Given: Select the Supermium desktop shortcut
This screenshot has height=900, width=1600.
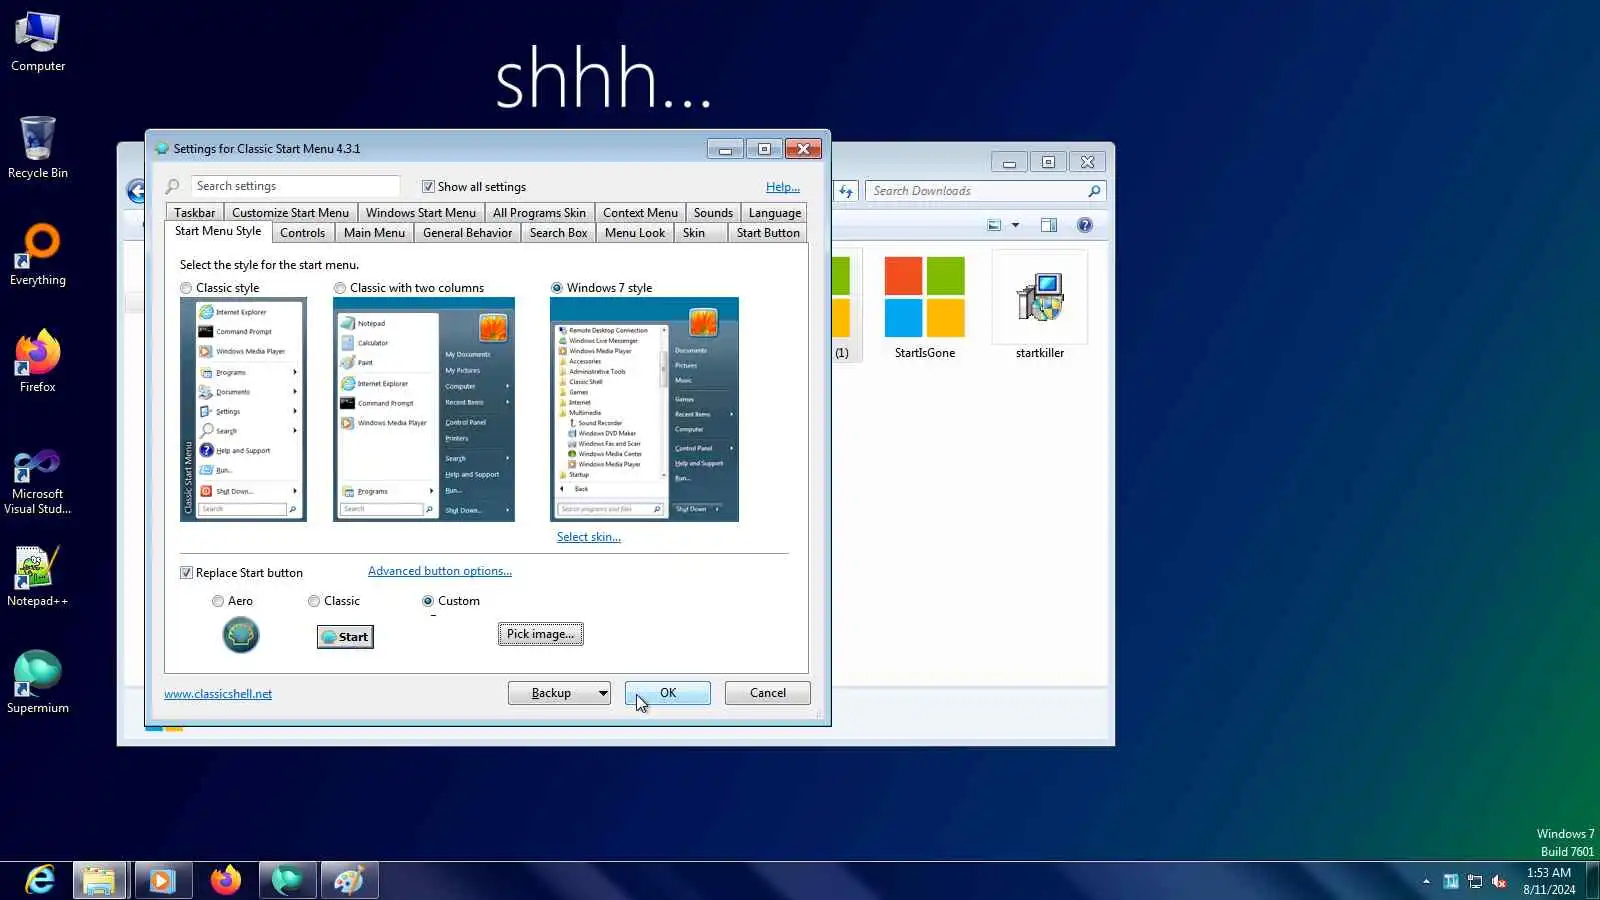Looking at the screenshot, I should pyautogui.click(x=38, y=683).
